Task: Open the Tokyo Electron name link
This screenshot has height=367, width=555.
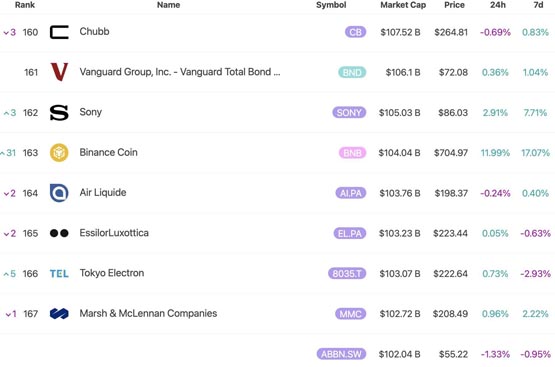Action: tap(112, 273)
